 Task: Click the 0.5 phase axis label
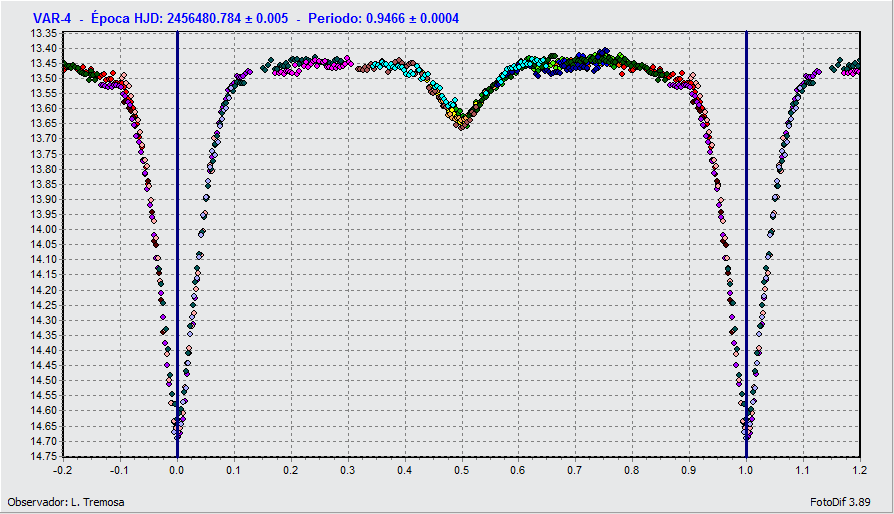click(x=462, y=470)
